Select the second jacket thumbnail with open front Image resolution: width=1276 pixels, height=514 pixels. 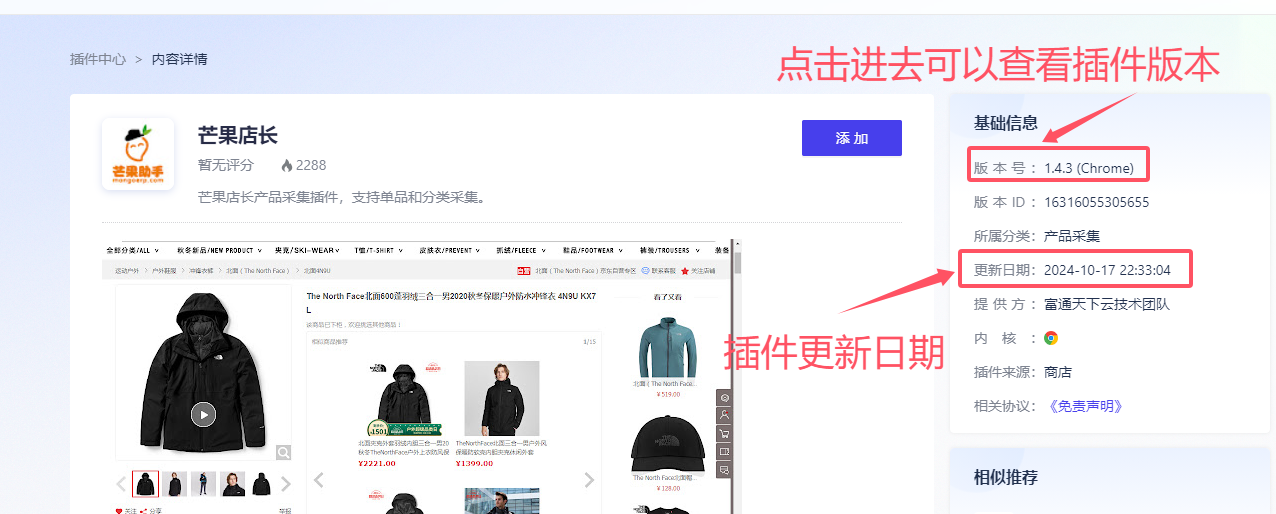click(174, 484)
